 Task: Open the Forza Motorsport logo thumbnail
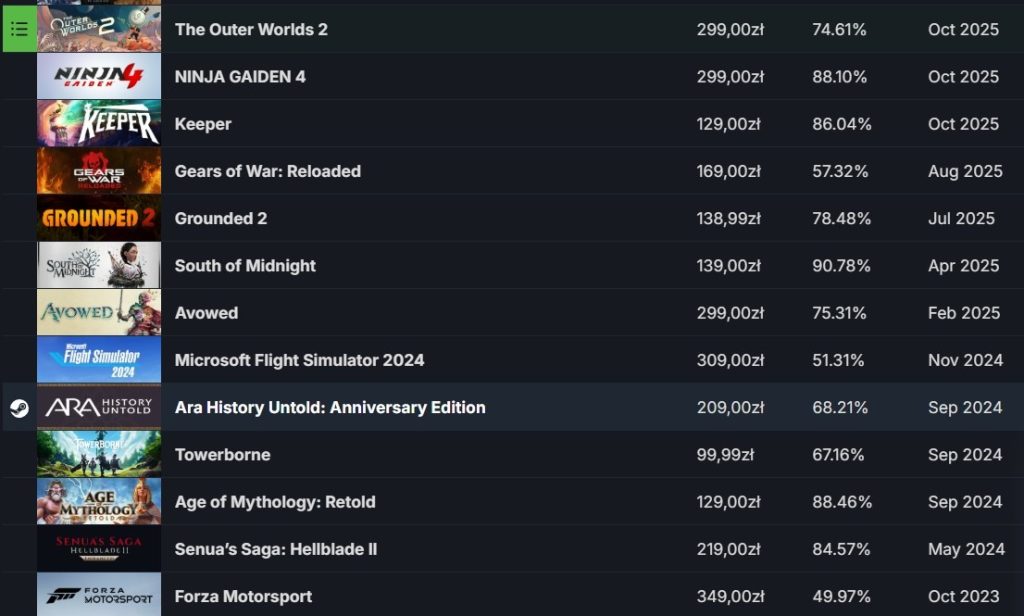tap(99, 596)
